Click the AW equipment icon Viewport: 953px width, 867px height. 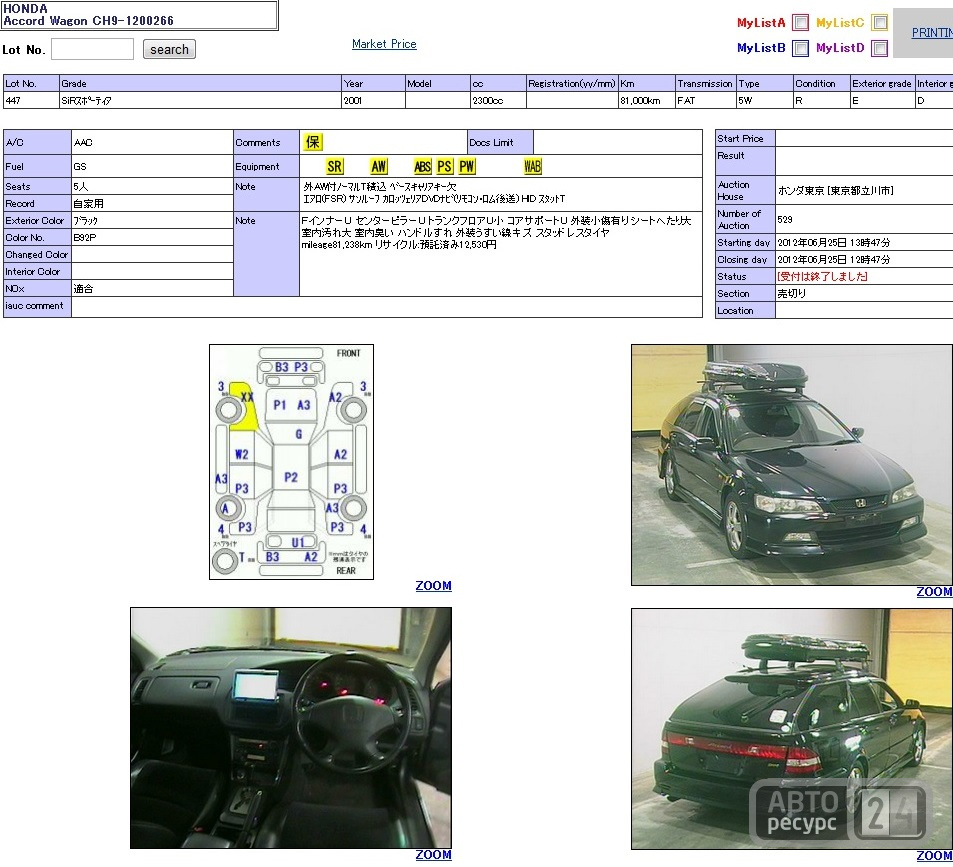coord(379,166)
